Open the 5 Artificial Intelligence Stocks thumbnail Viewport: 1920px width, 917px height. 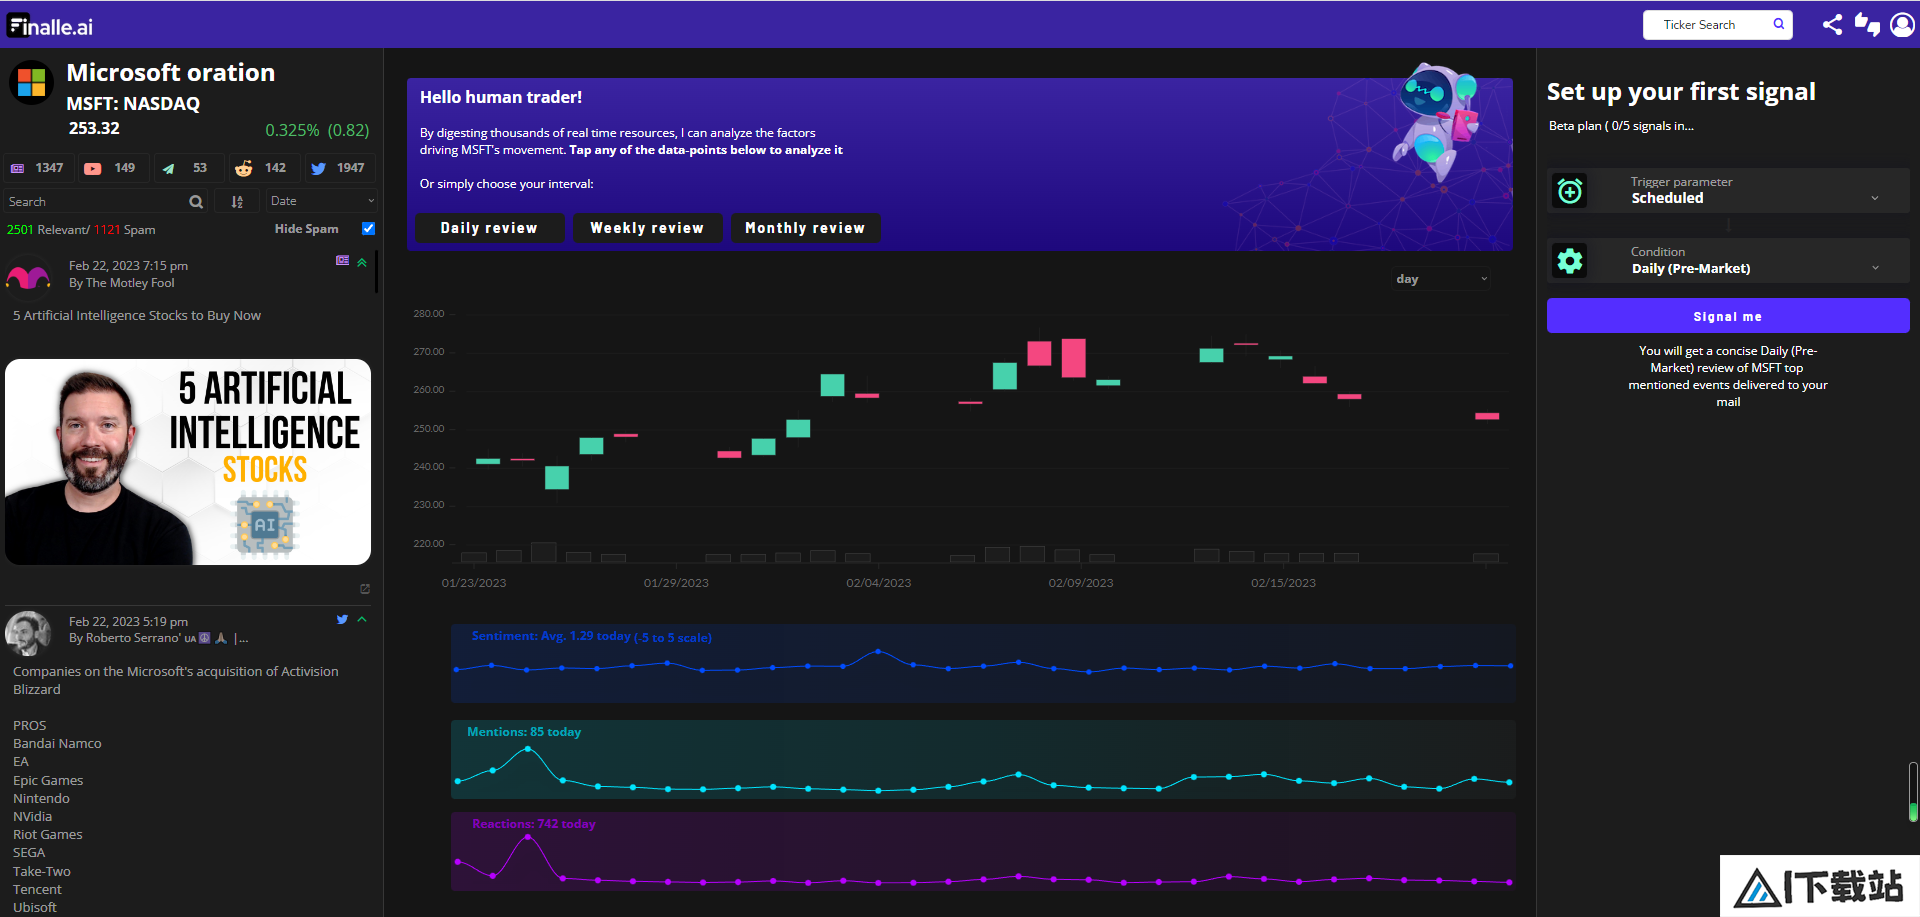(188, 462)
